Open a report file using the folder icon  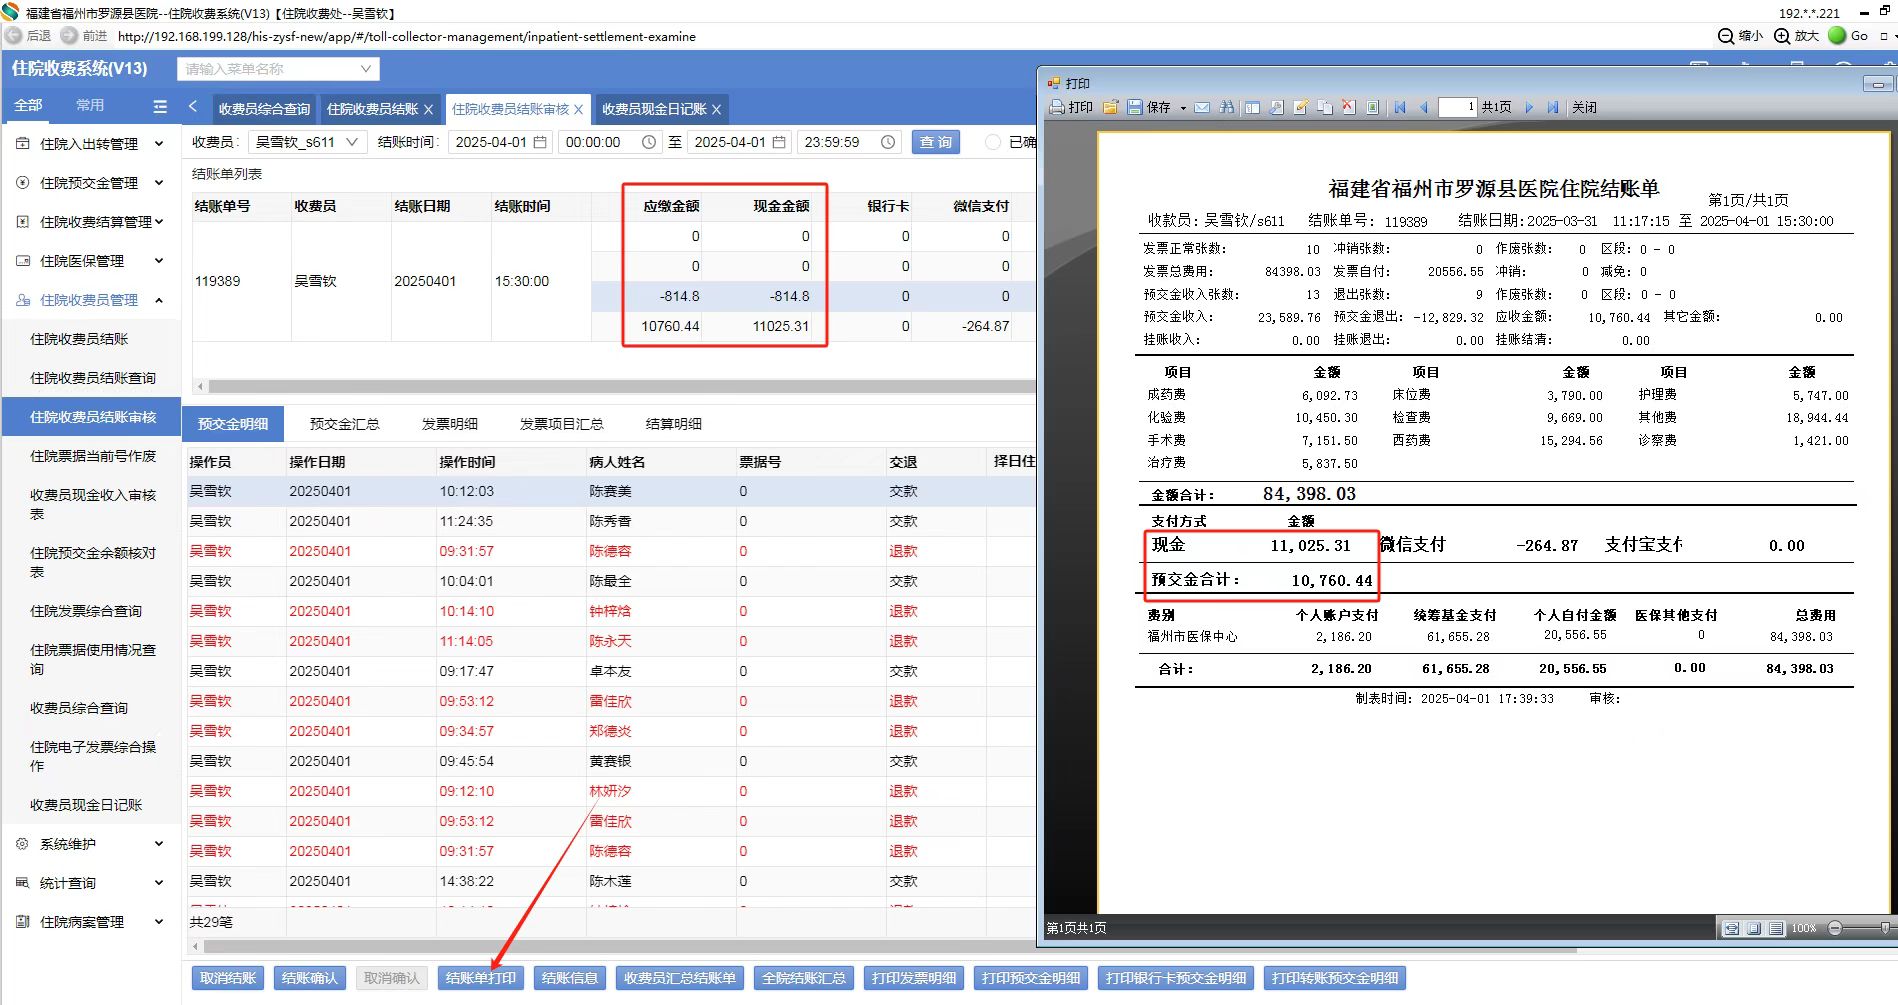pos(1110,107)
